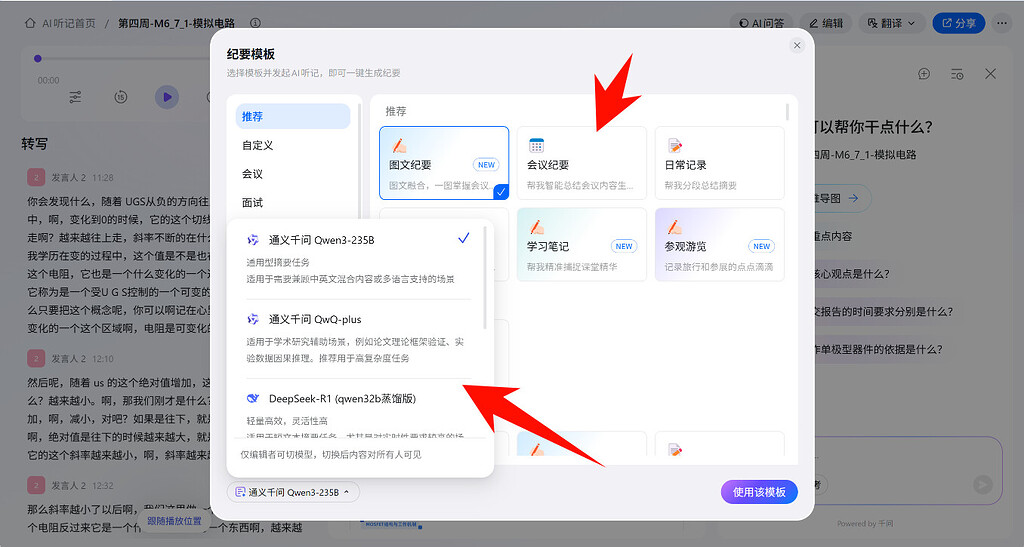Click the 跟随播放位置 button
Image resolution: width=1024 pixels, height=547 pixels.
pyautogui.click(x=174, y=521)
